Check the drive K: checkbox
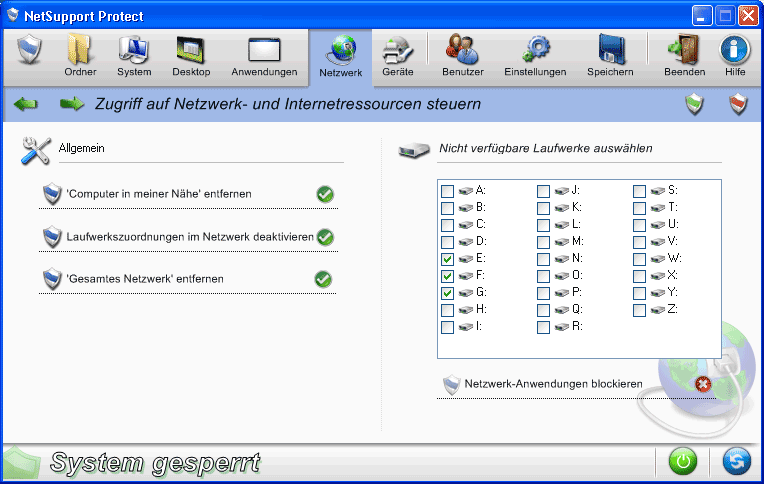 [x=543, y=208]
